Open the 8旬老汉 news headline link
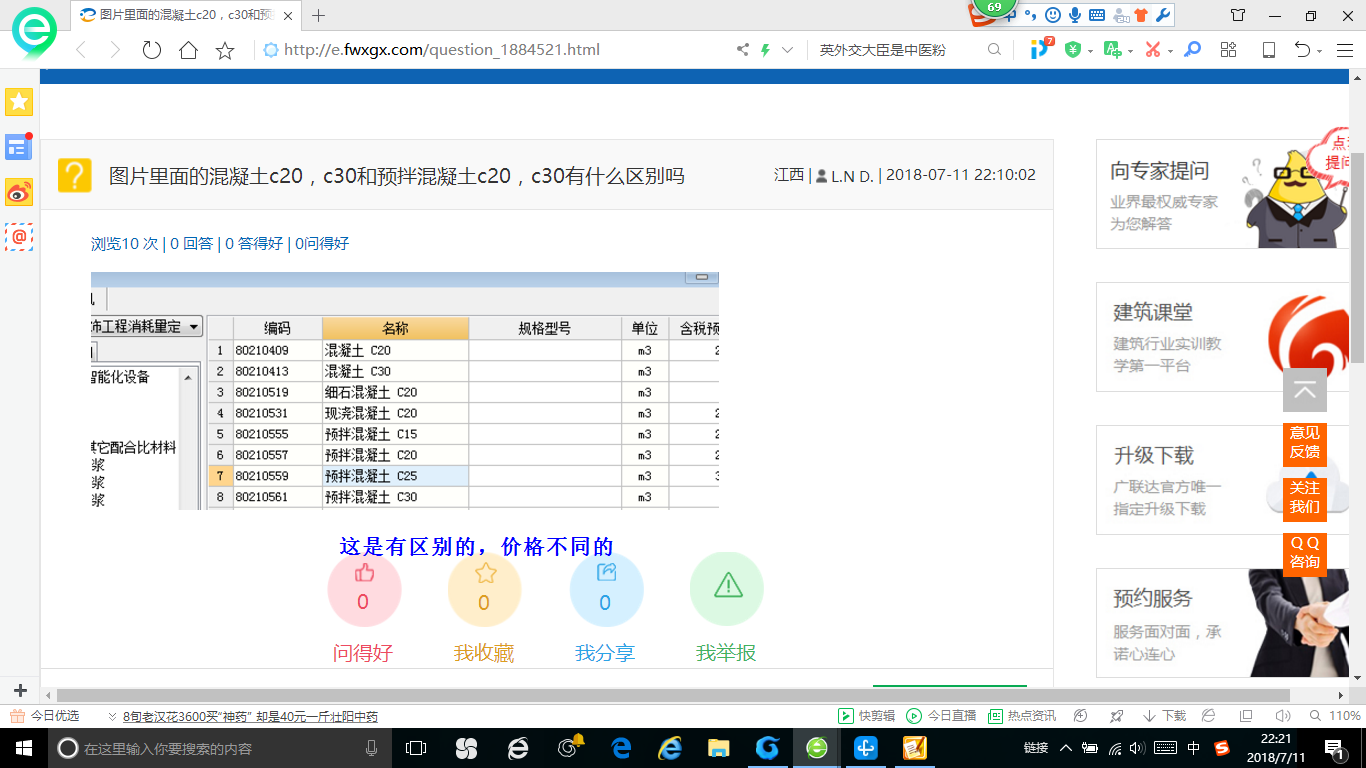 pyautogui.click(x=250, y=716)
